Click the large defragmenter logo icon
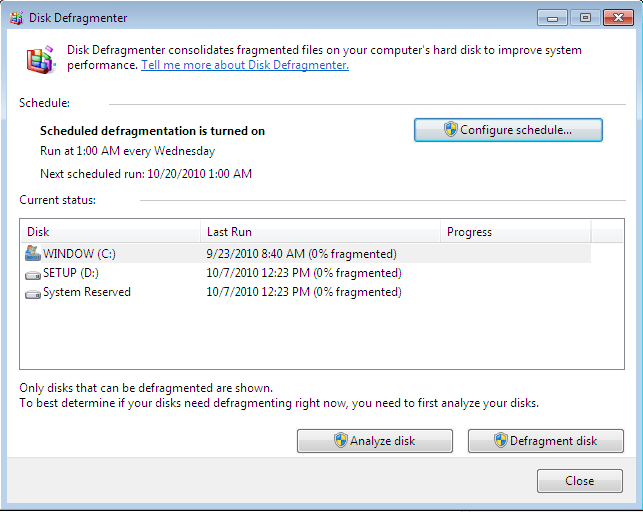Image resolution: width=643 pixels, height=512 pixels. tap(39, 60)
